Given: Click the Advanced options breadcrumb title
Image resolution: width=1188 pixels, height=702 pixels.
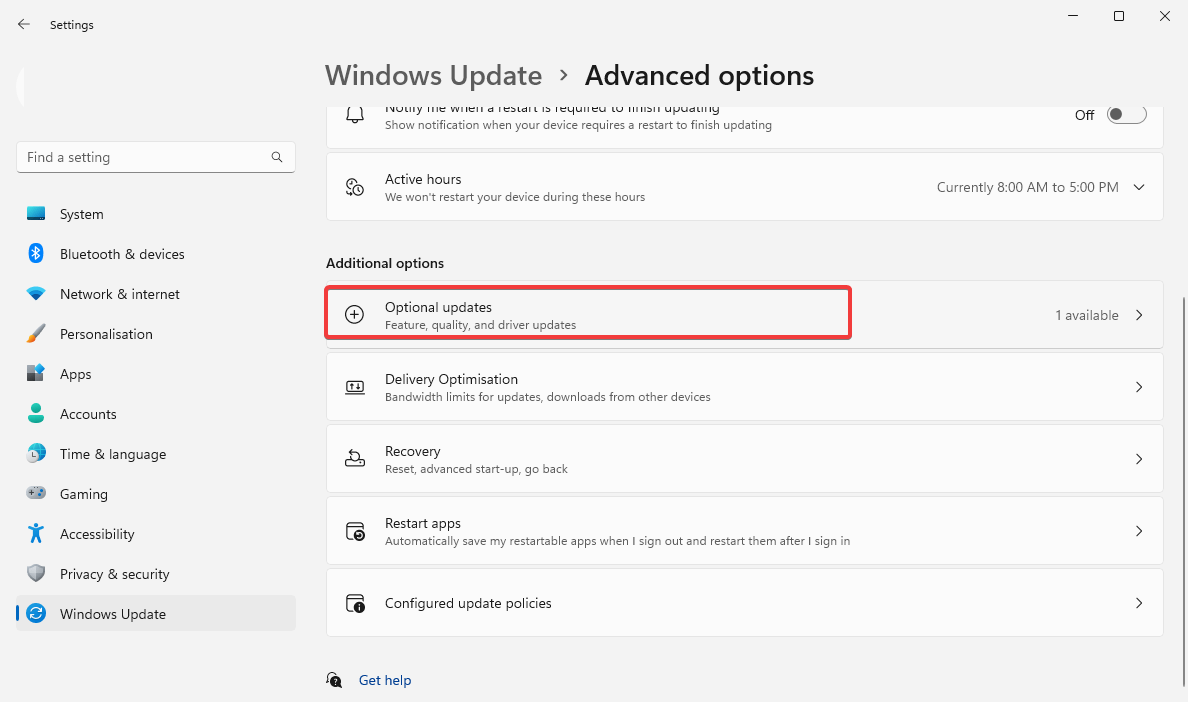Looking at the screenshot, I should tap(699, 76).
